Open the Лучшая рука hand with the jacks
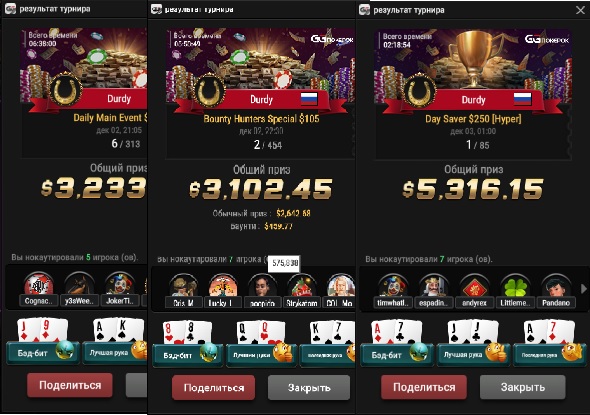 click(x=473, y=354)
